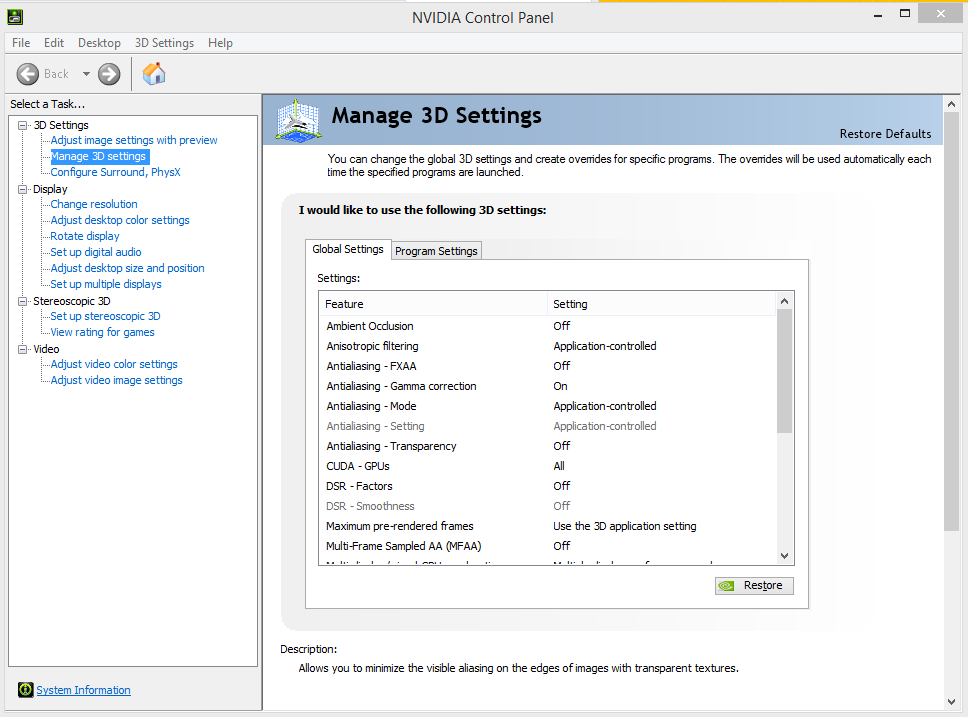Click the Feature column header
Image resolution: width=968 pixels, height=717 pixels.
[x=433, y=304]
